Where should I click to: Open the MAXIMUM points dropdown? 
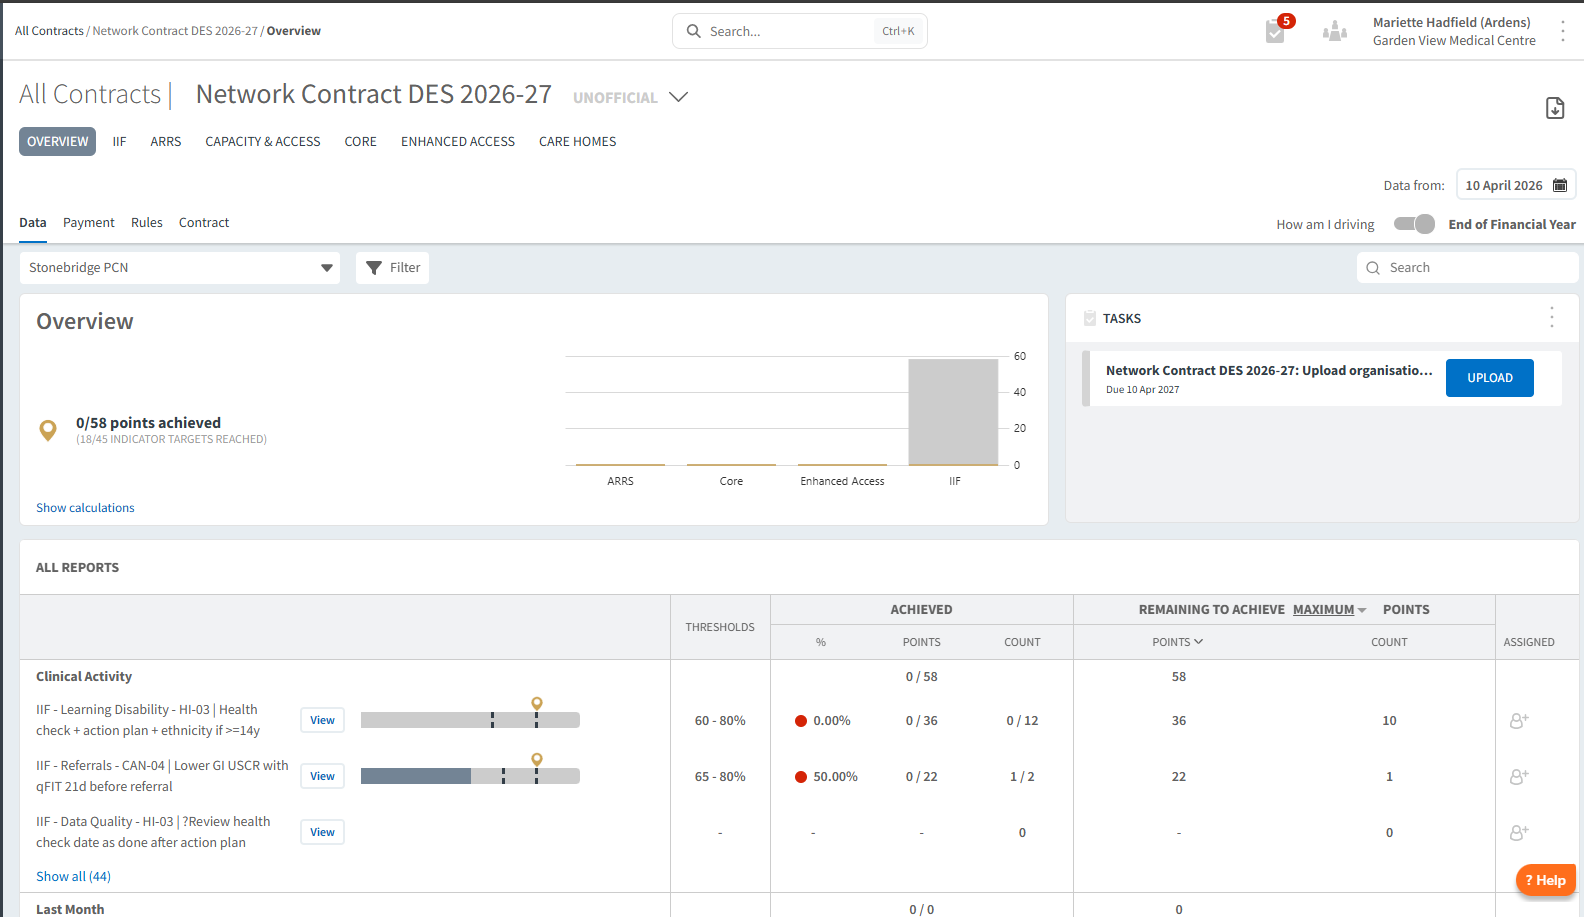point(1329,610)
